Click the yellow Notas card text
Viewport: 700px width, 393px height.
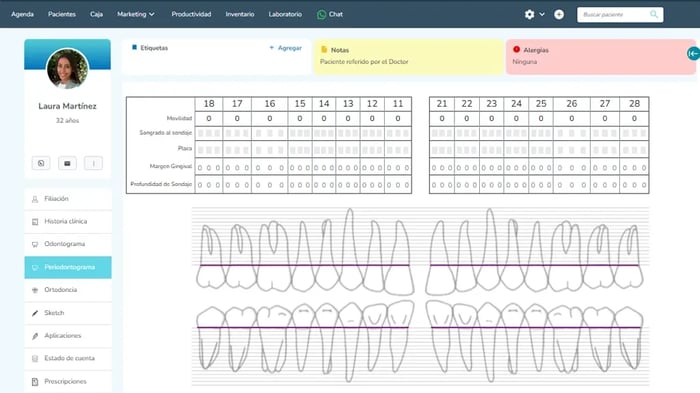(364, 62)
